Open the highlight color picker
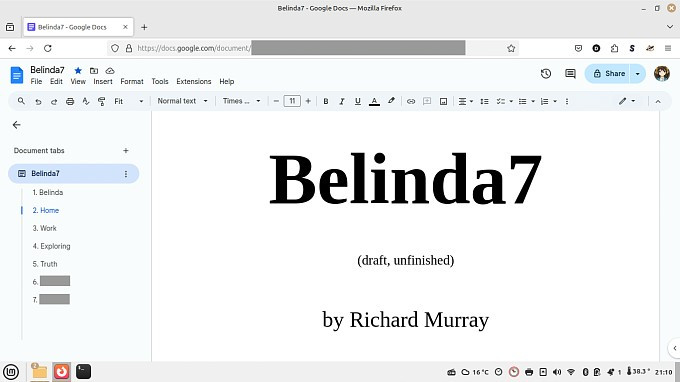The image size is (680, 382). pyautogui.click(x=391, y=101)
